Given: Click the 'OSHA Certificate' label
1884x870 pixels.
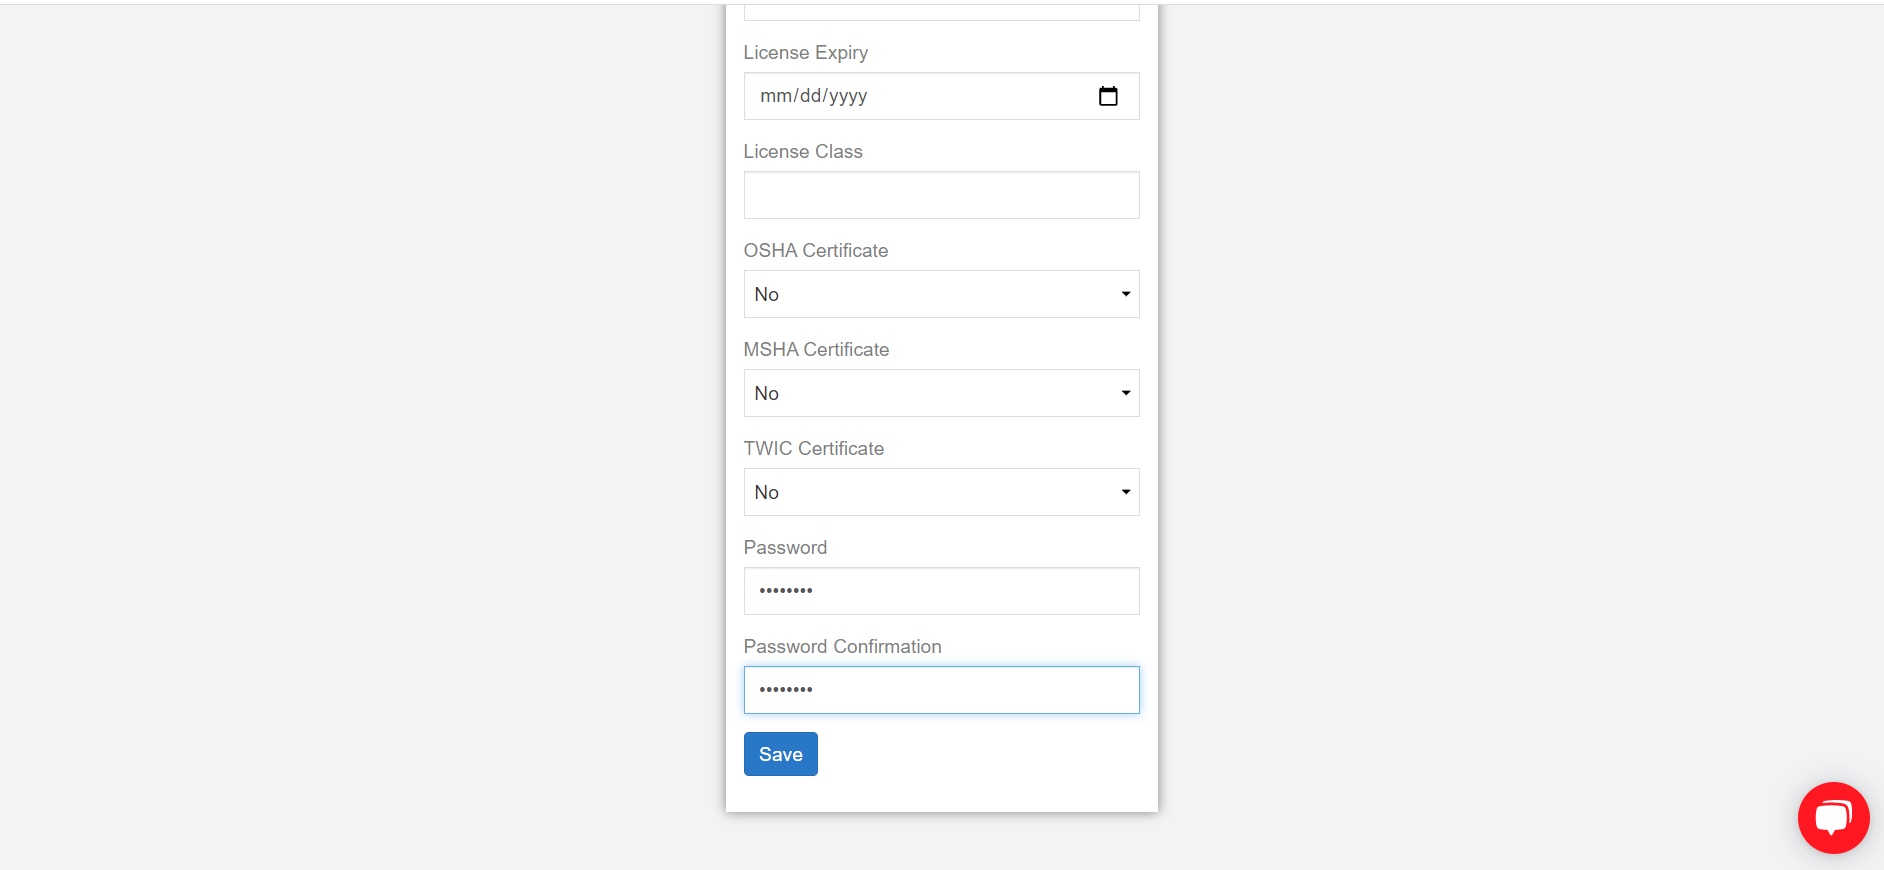Looking at the screenshot, I should pos(815,251).
